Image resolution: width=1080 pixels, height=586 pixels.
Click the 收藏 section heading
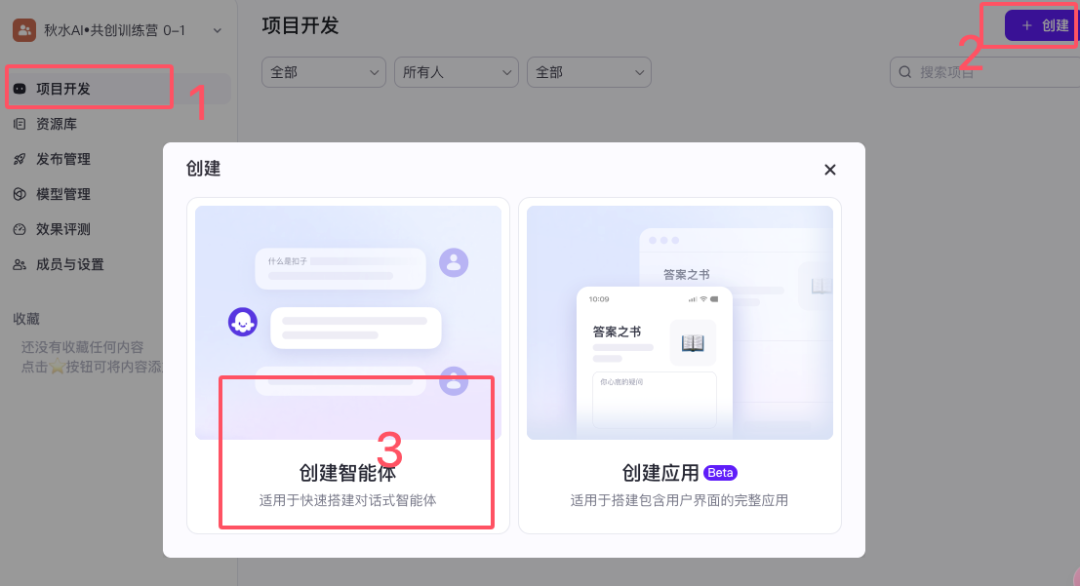(x=26, y=319)
